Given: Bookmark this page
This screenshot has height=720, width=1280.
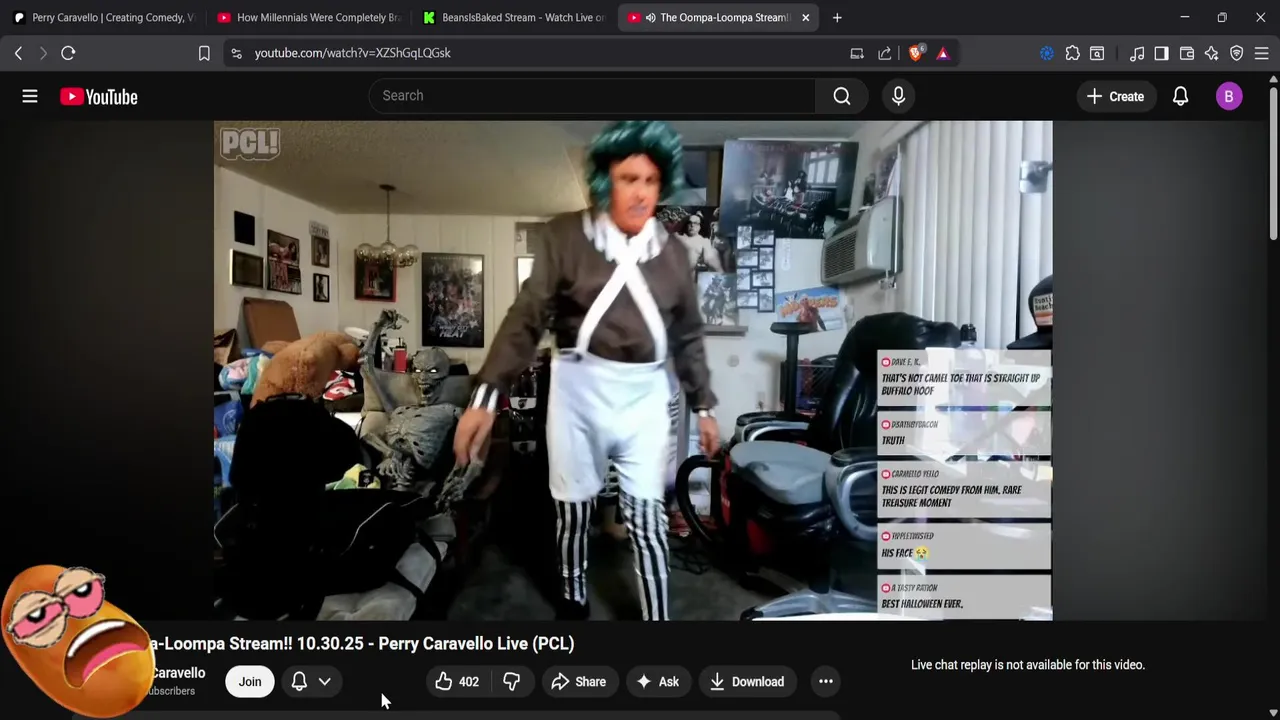Looking at the screenshot, I should tap(204, 53).
